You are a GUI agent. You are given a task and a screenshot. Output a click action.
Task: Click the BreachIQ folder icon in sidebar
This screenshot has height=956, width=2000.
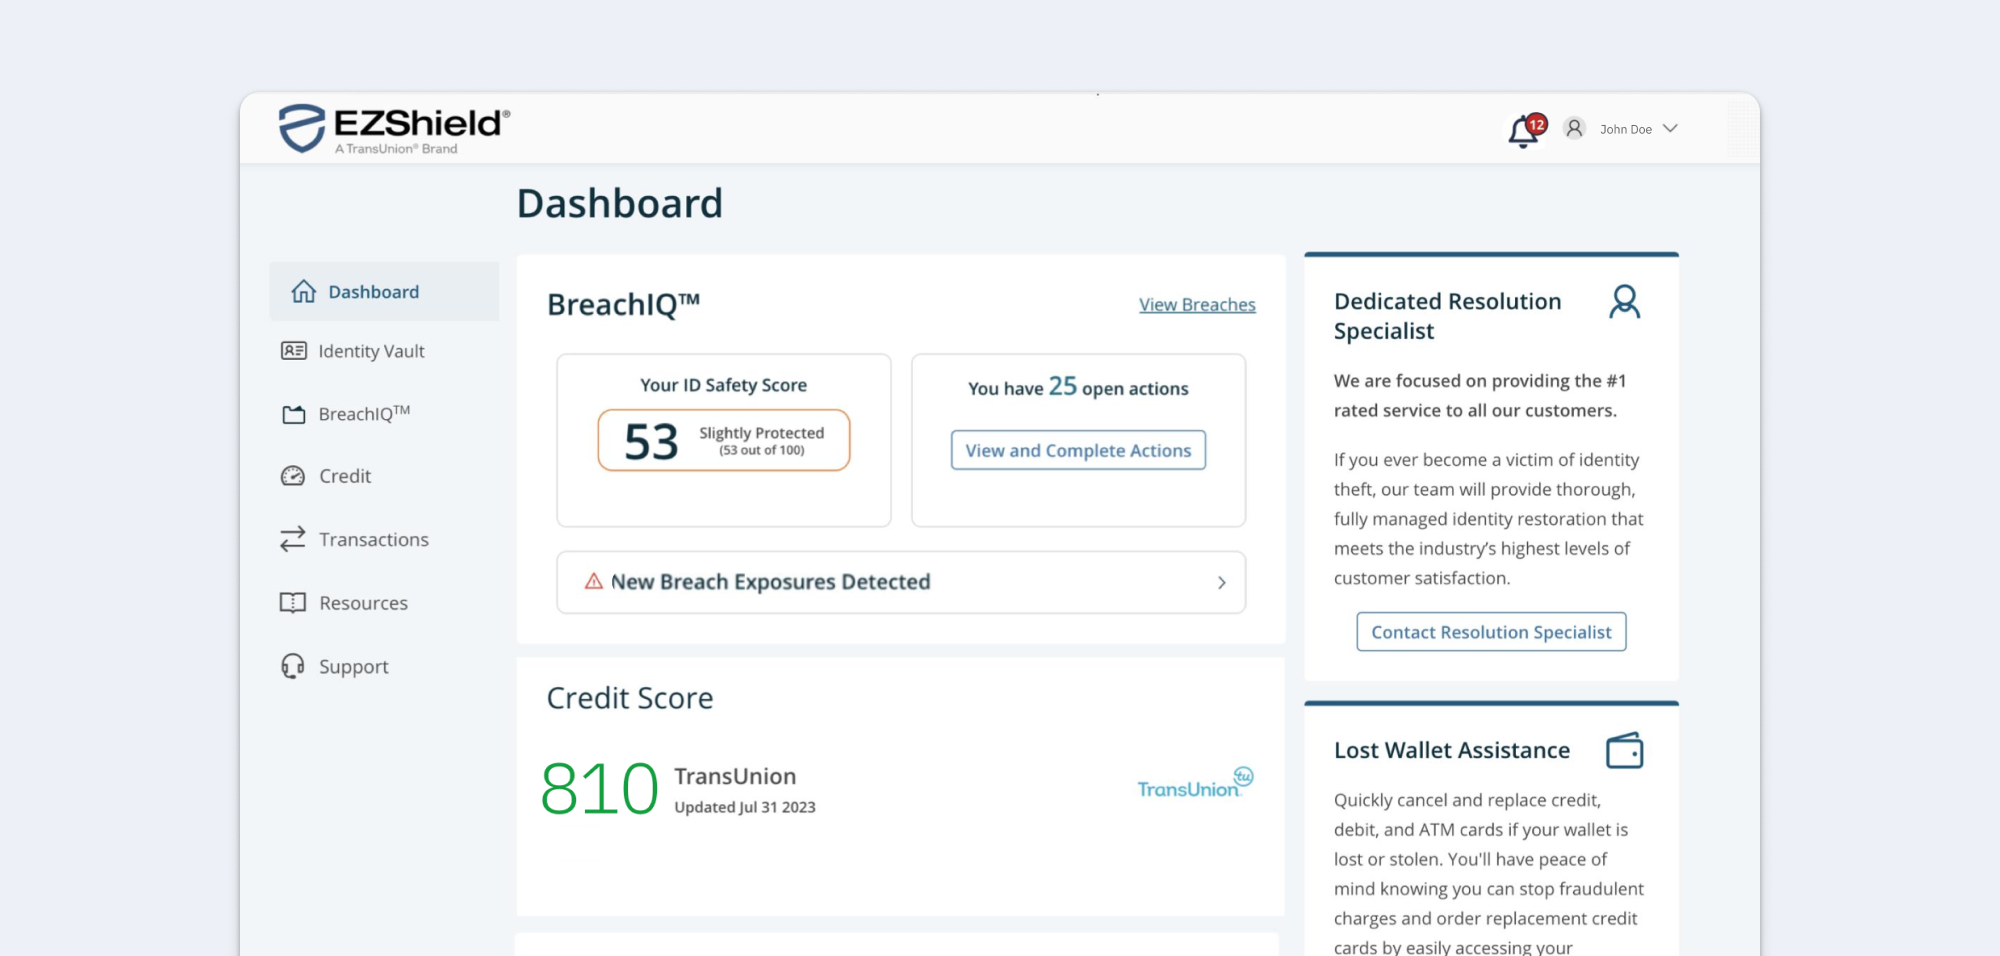[x=294, y=414]
